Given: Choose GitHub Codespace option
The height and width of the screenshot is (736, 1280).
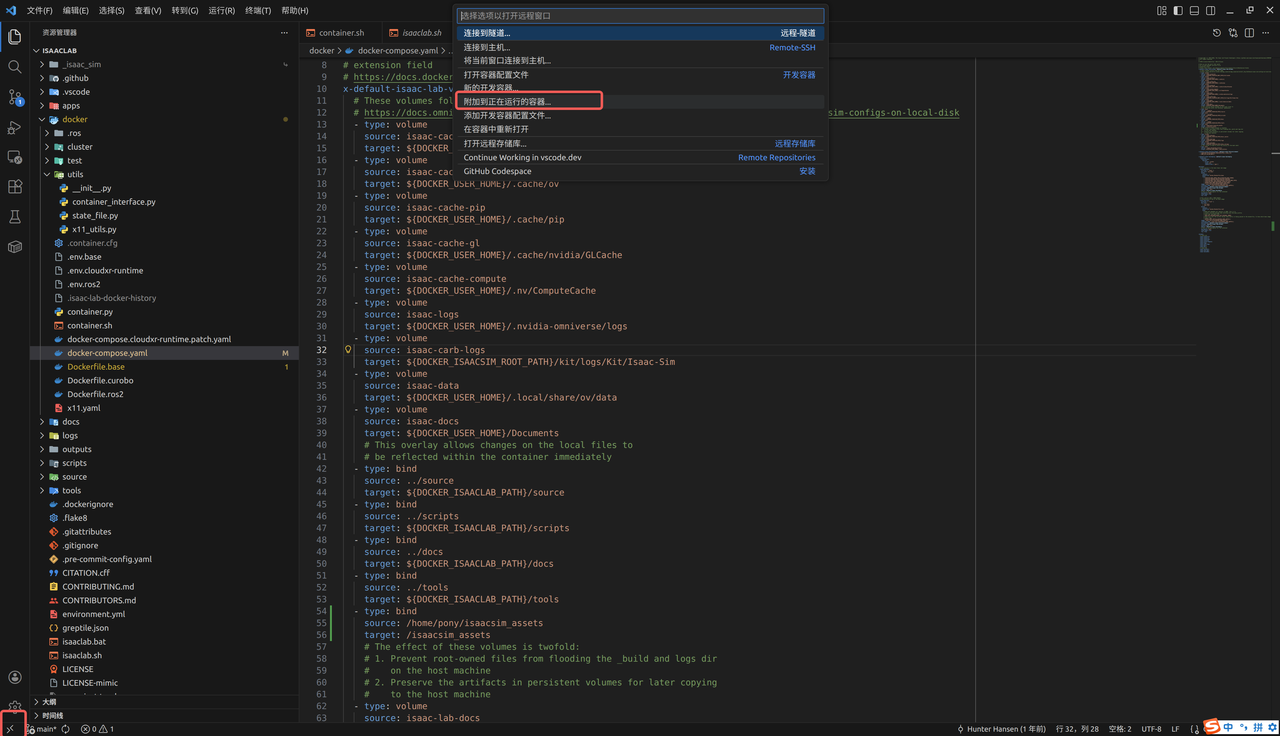Looking at the screenshot, I should [640, 171].
